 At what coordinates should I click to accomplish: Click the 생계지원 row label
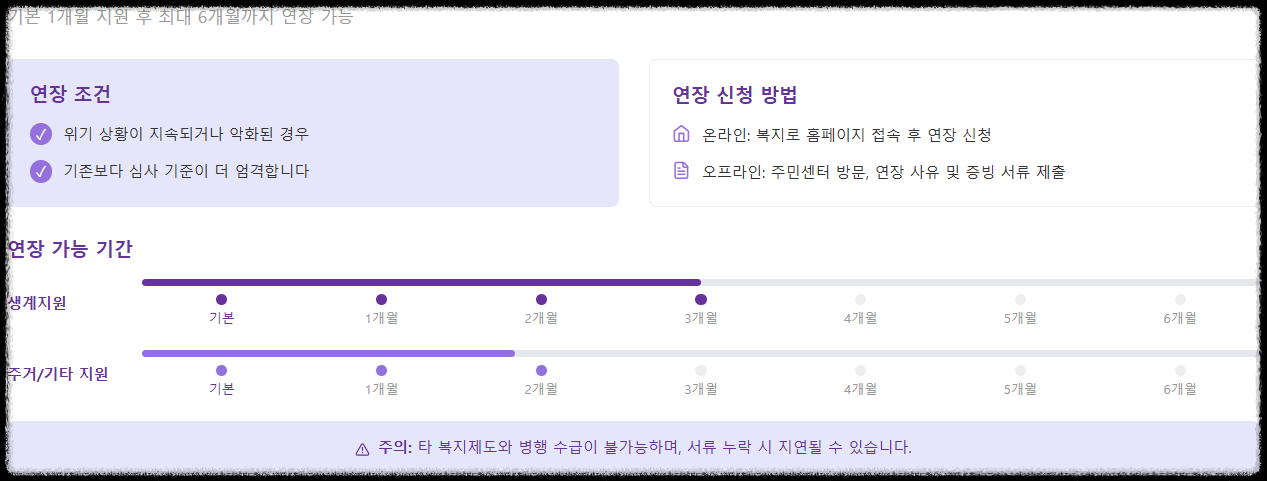point(37,303)
